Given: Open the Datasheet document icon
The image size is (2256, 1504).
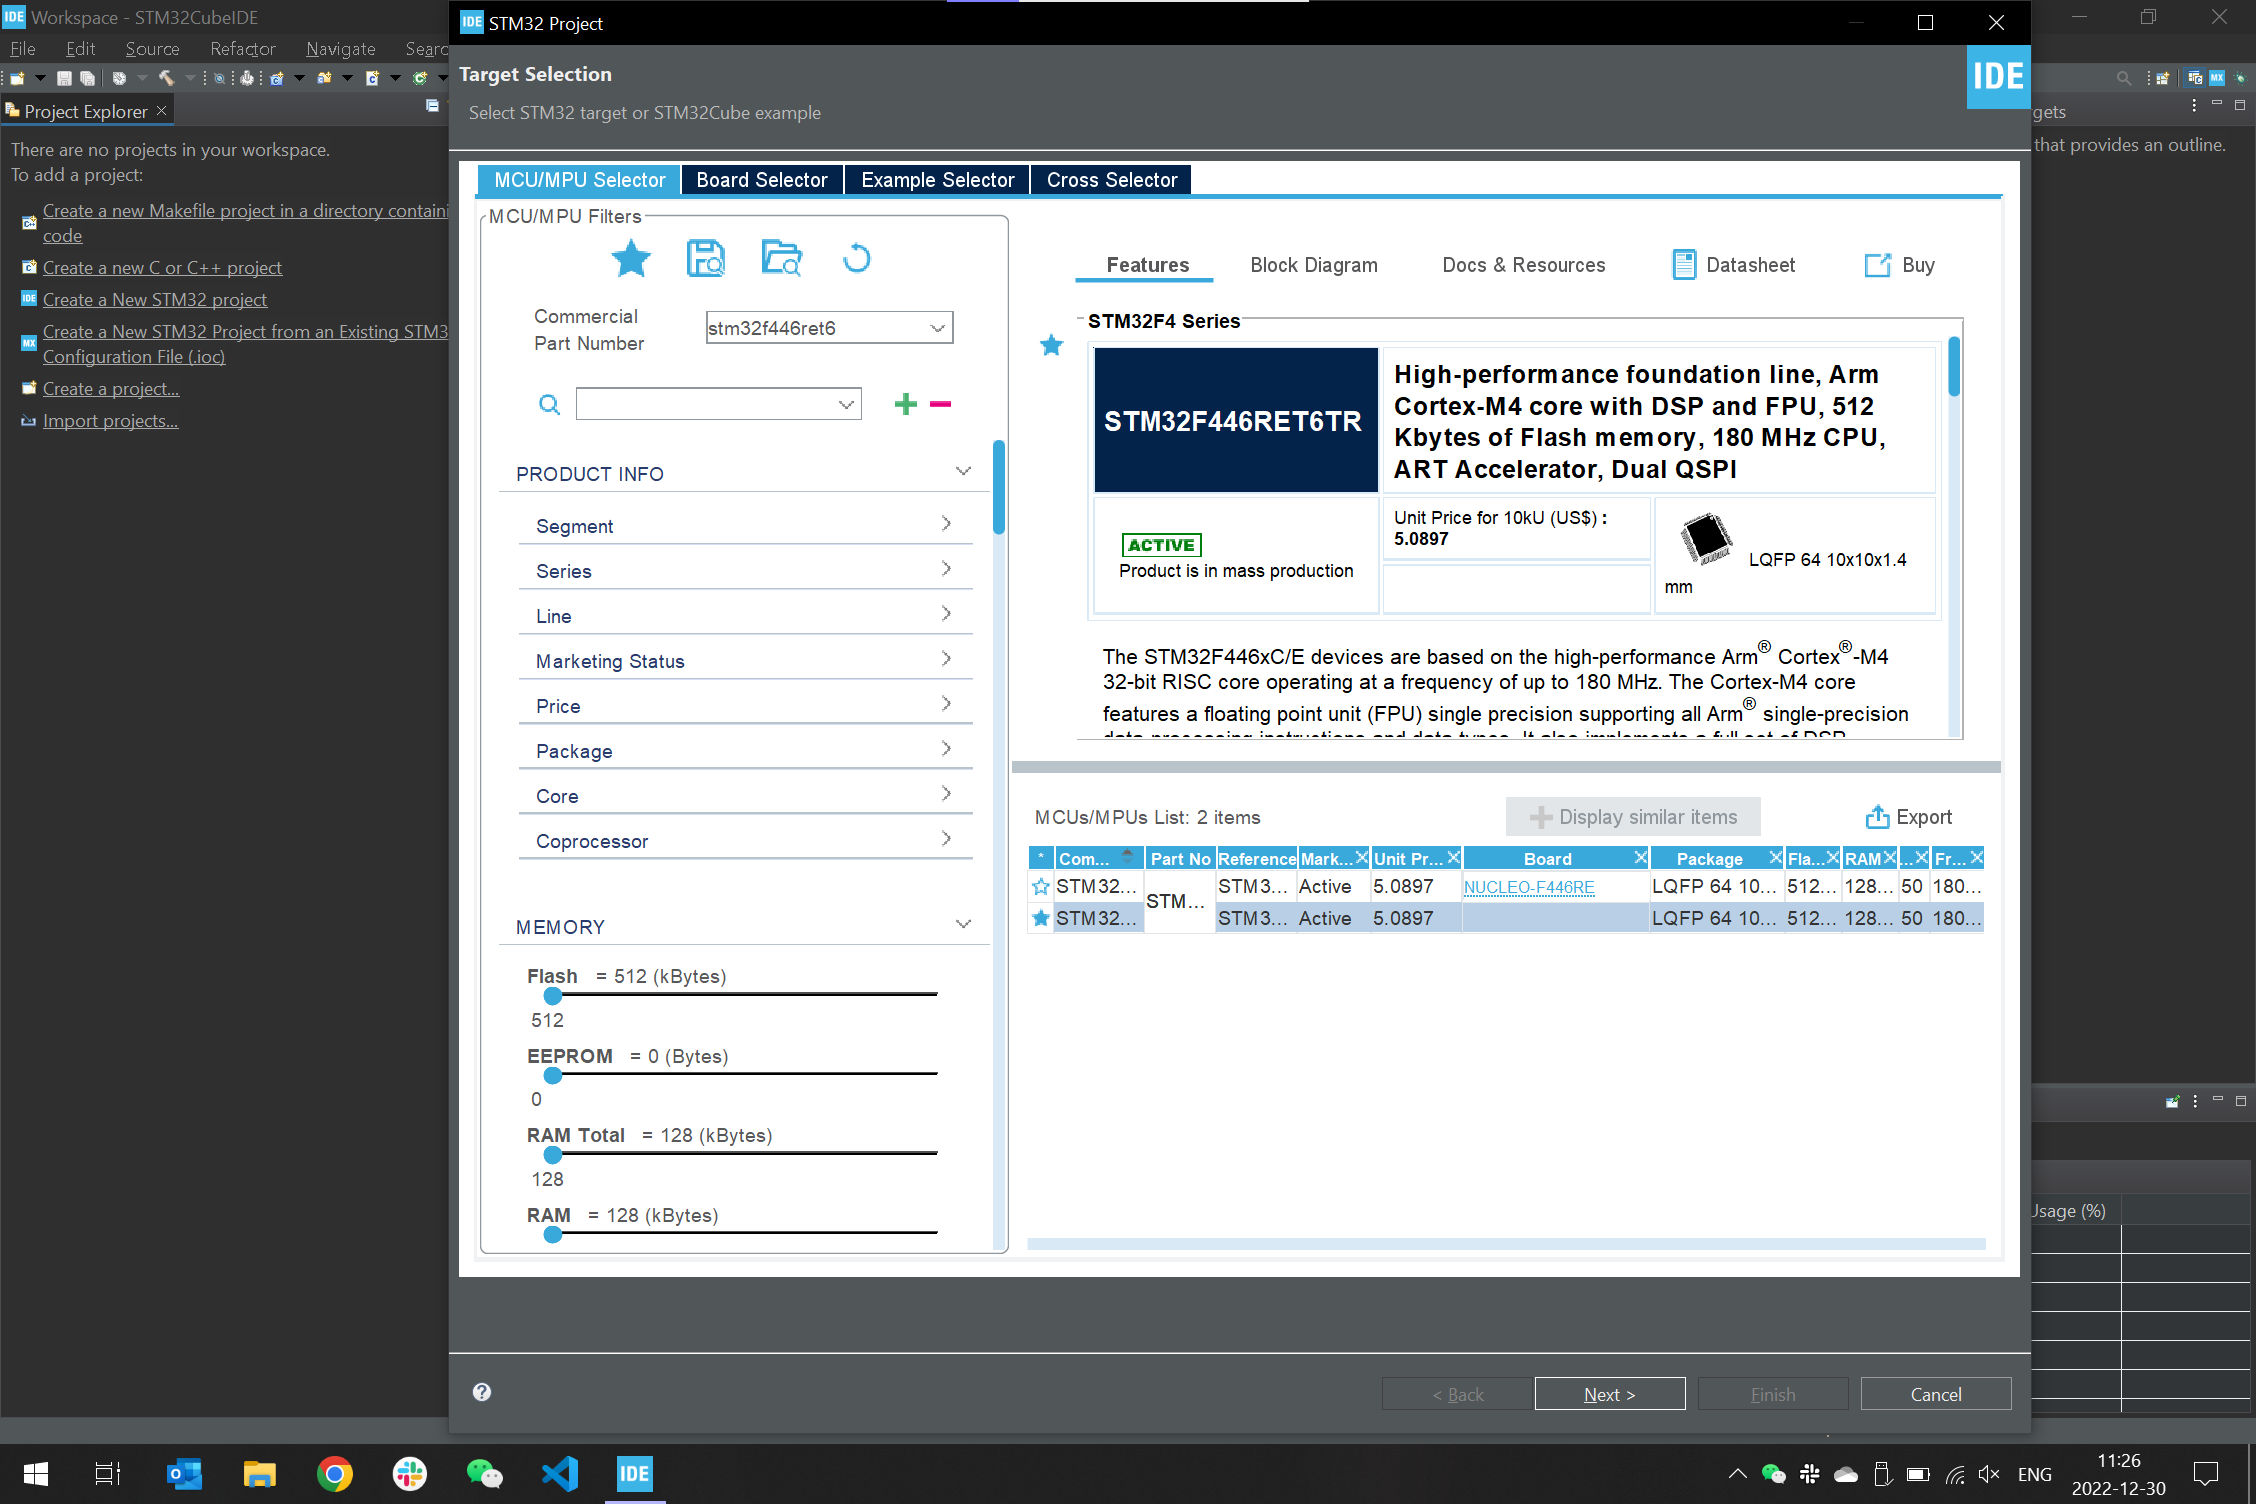Looking at the screenshot, I should [x=1684, y=265].
